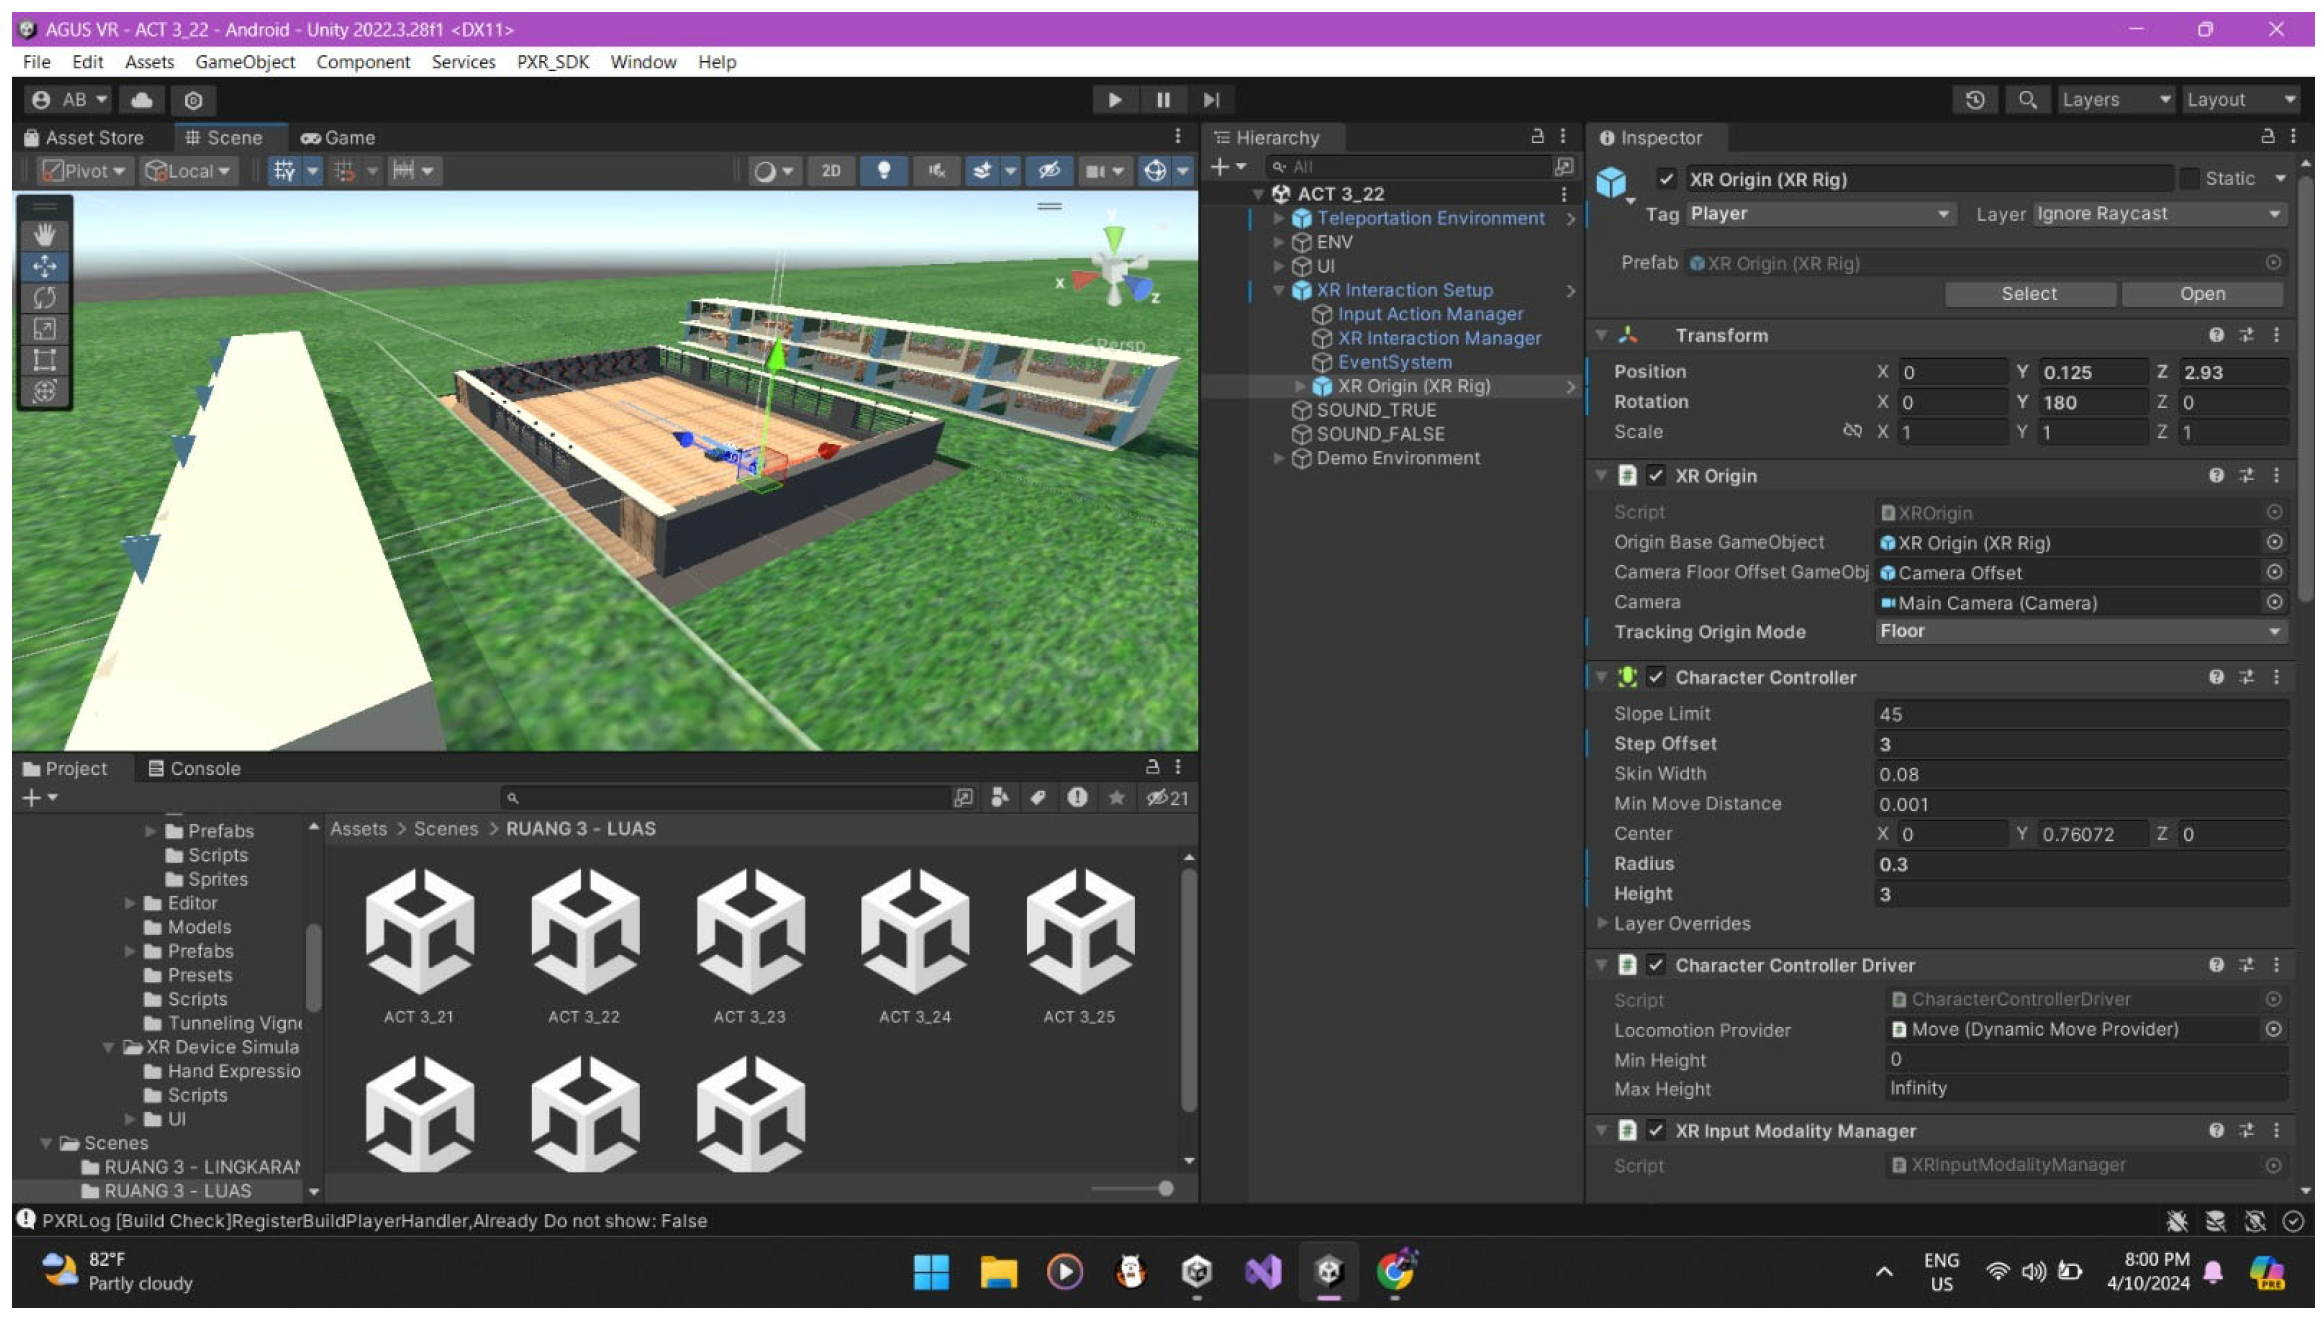Click the Step frame button
This screenshot has width=2324, height=1317.
tap(1211, 100)
